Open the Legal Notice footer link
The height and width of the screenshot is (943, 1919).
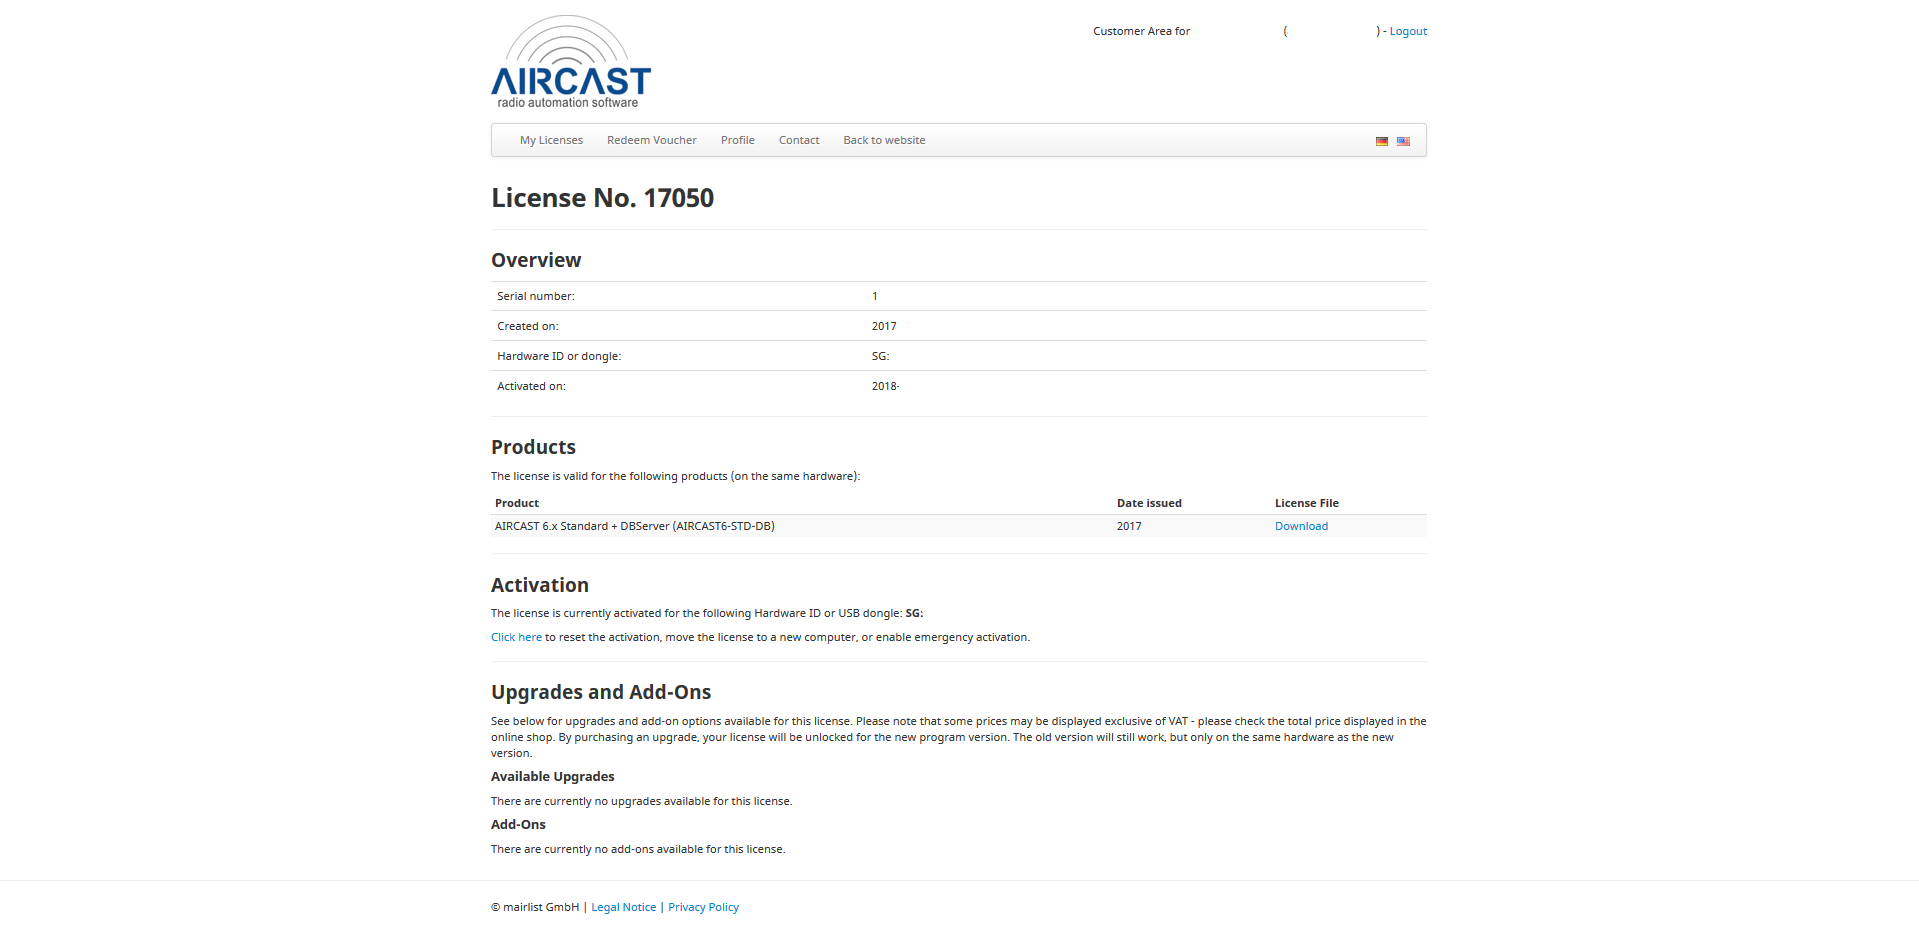(x=623, y=907)
